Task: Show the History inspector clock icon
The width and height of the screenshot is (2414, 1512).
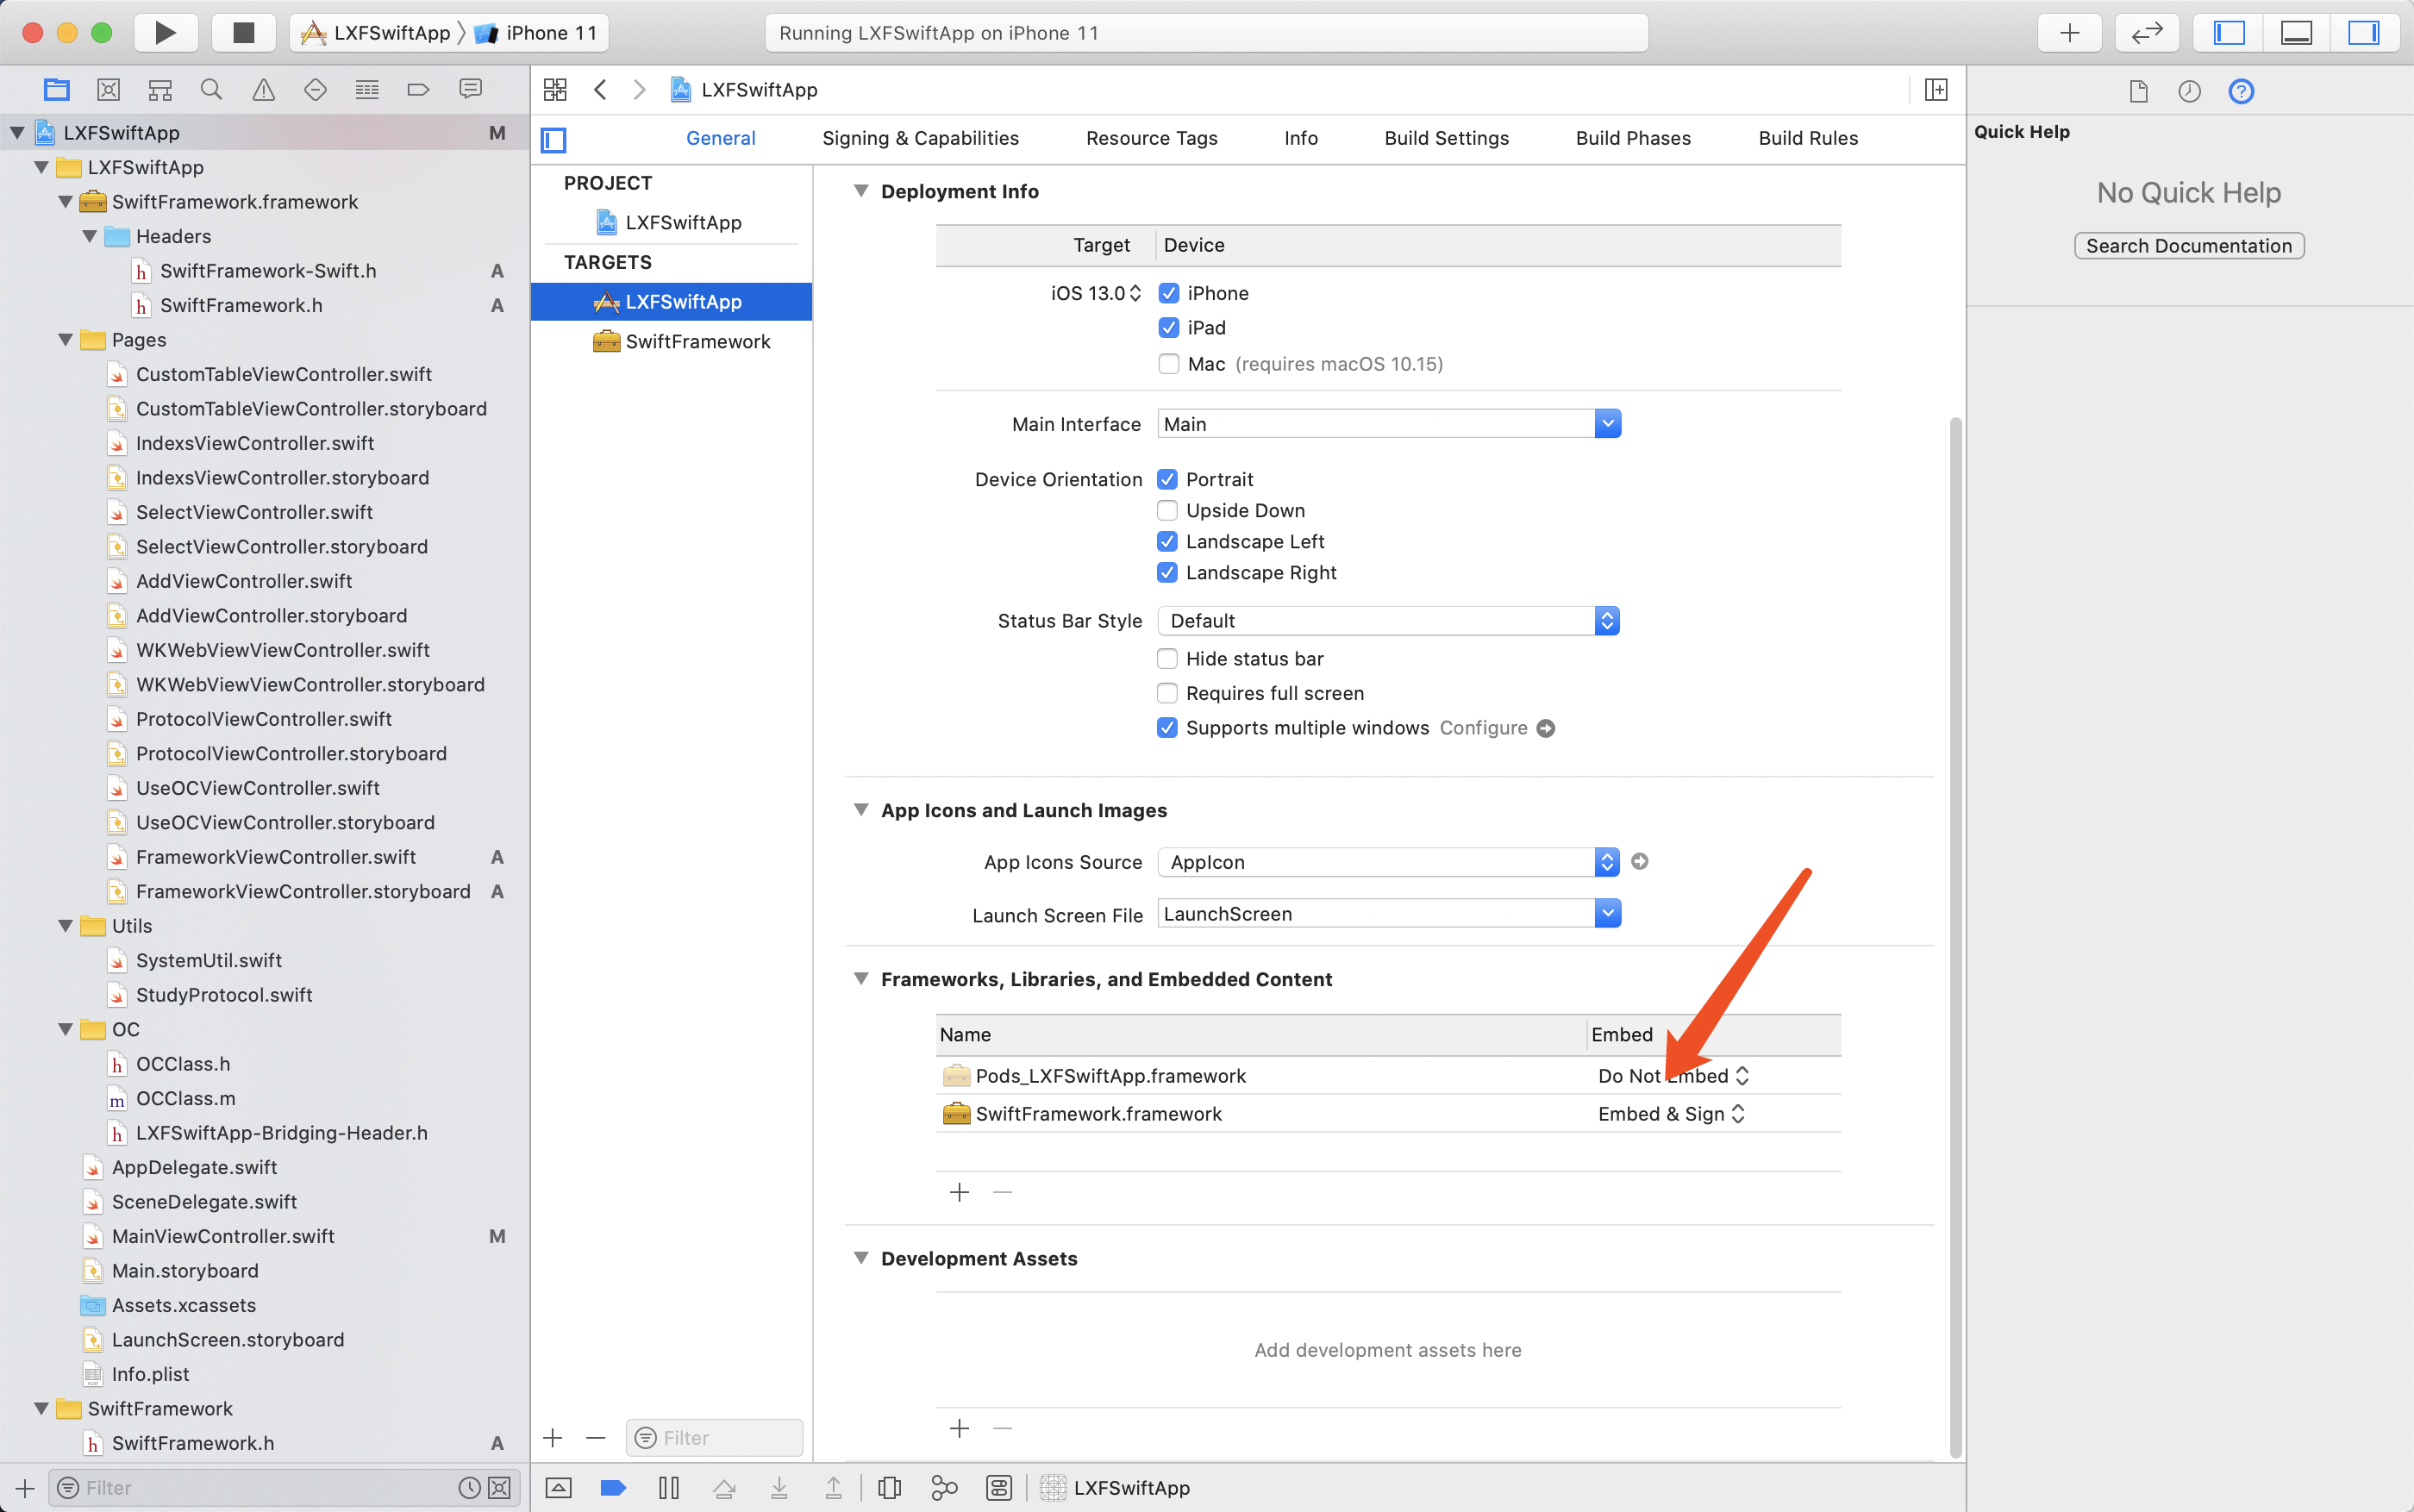Action: (x=2189, y=91)
